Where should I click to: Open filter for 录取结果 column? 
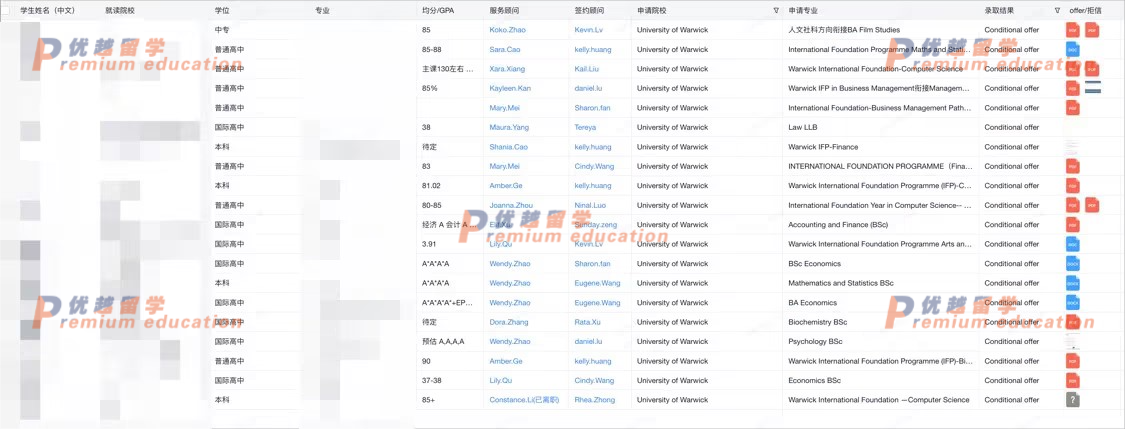(1057, 10)
